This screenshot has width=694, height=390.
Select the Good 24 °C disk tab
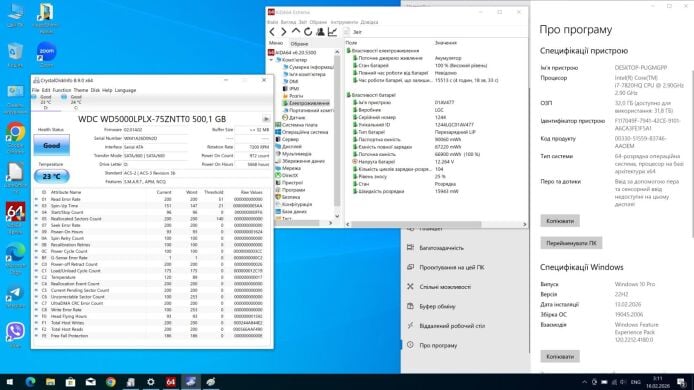coord(73,102)
